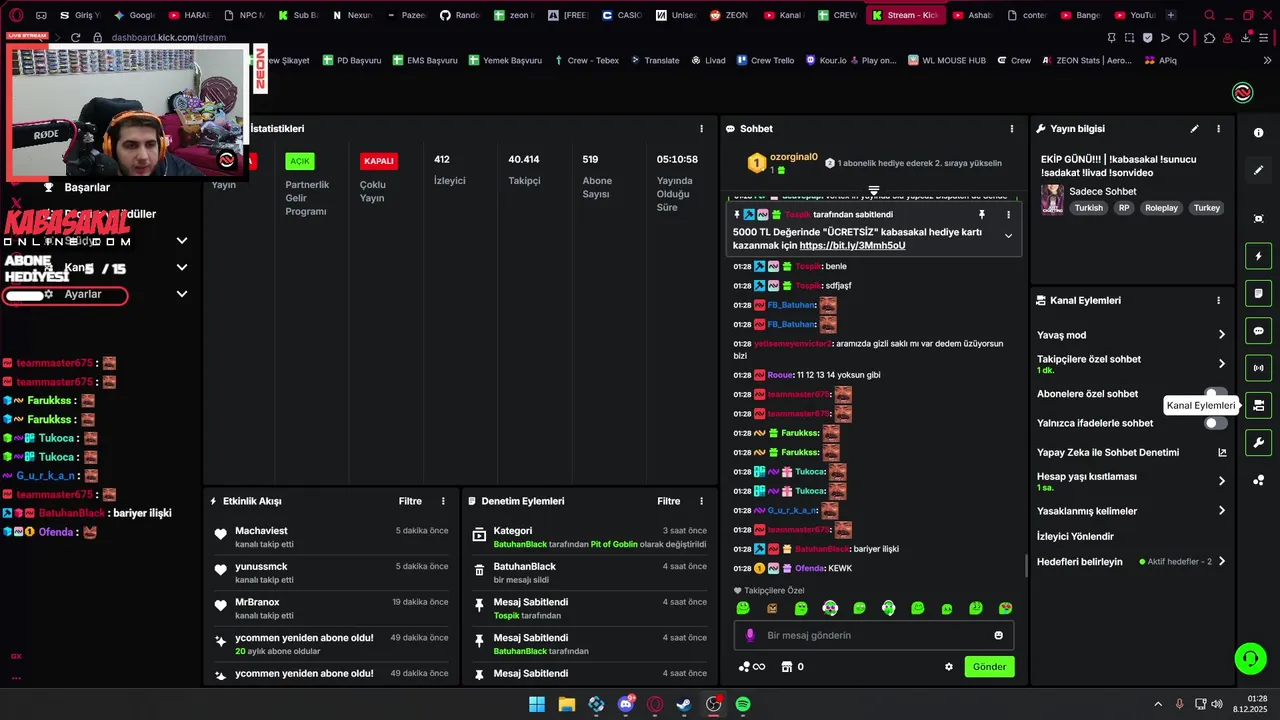Open Denetim Eylemleri Filtre dropdown
This screenshot has width=1280, height=720.
coord(668,501)
